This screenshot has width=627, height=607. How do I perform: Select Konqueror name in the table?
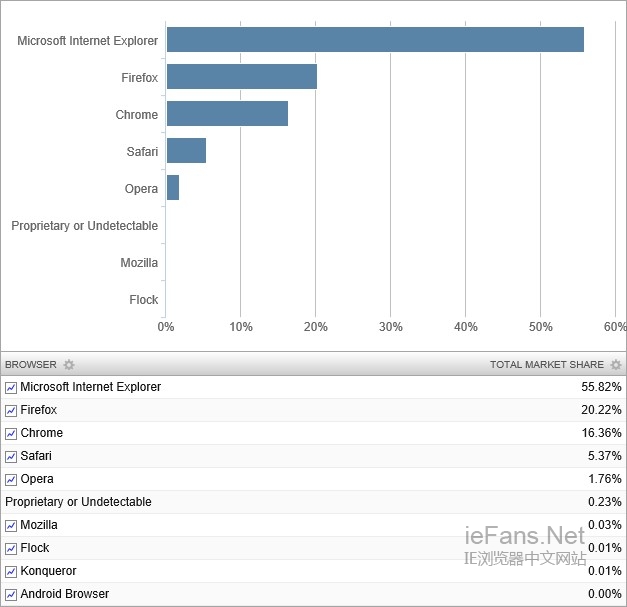(x=48, y=571)
